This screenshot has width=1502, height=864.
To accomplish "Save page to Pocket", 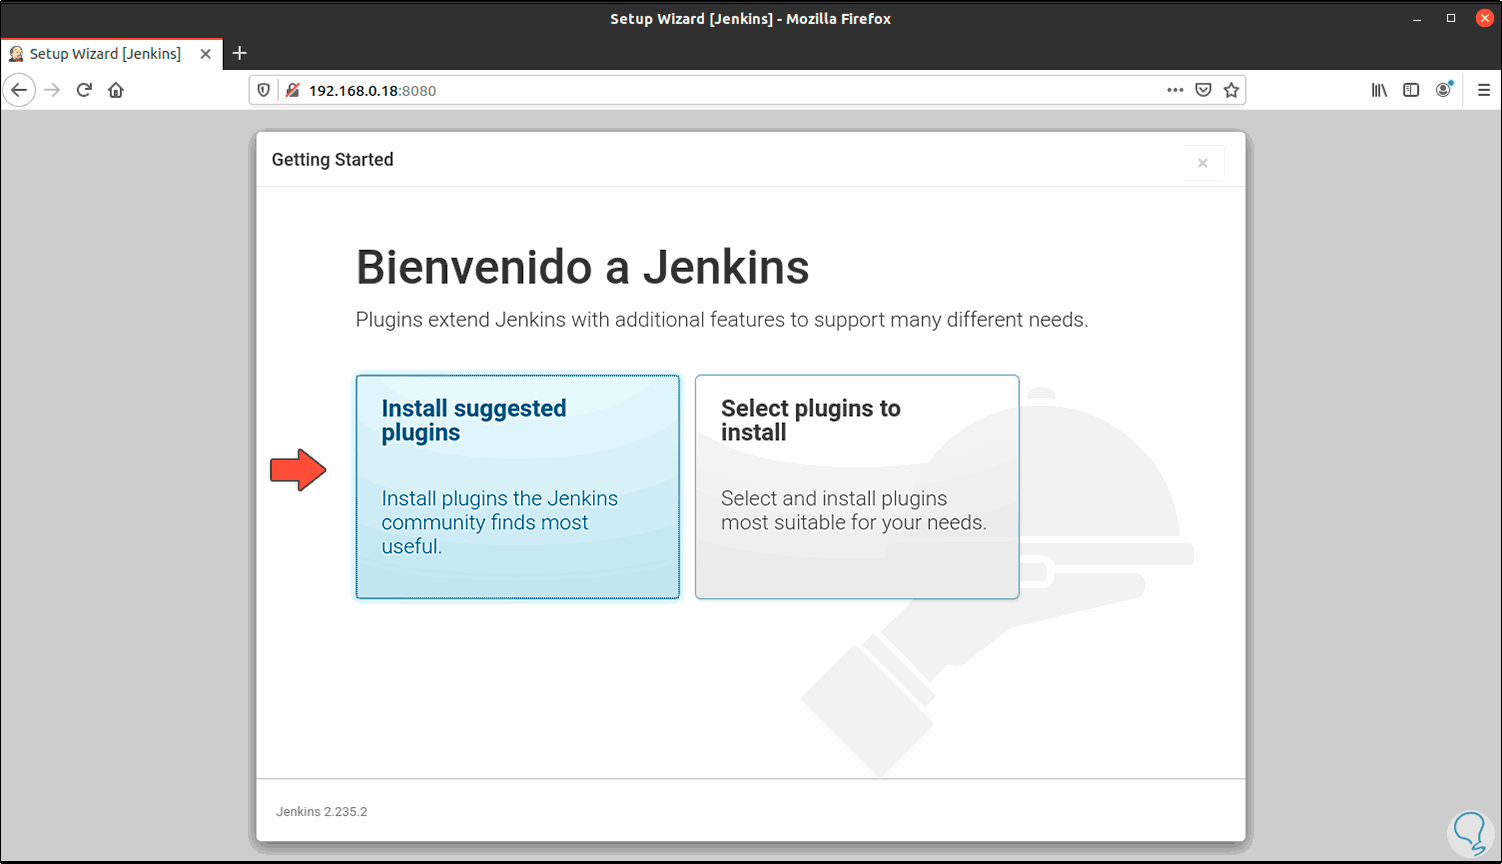I will [x=1203, y=90].
